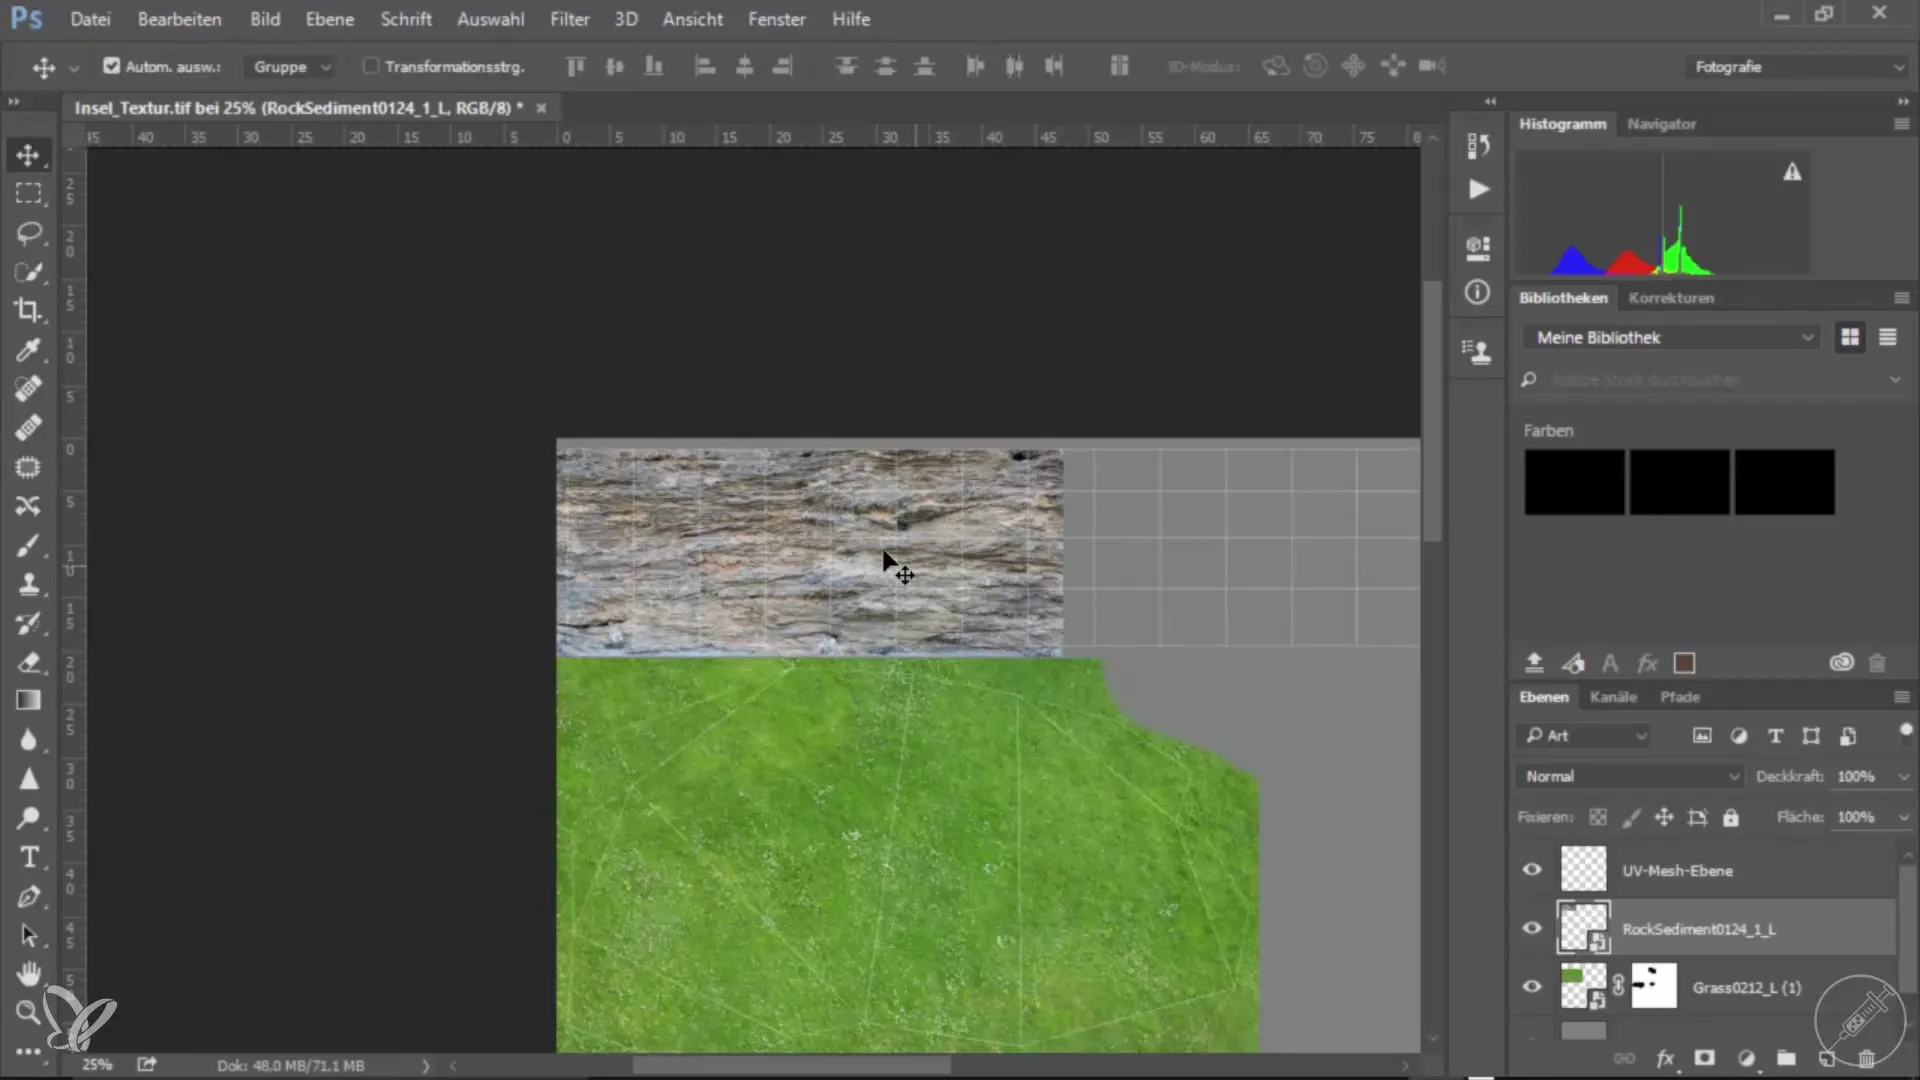The image size is (1920, 1080).
Task: Switch to the Korrekturen tab
Action: [1671, 298]
